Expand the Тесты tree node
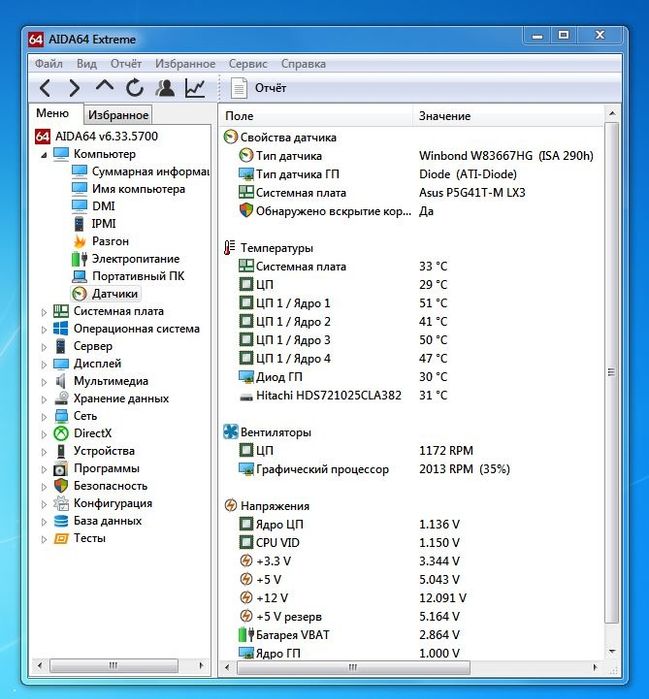 click(44, 539)
